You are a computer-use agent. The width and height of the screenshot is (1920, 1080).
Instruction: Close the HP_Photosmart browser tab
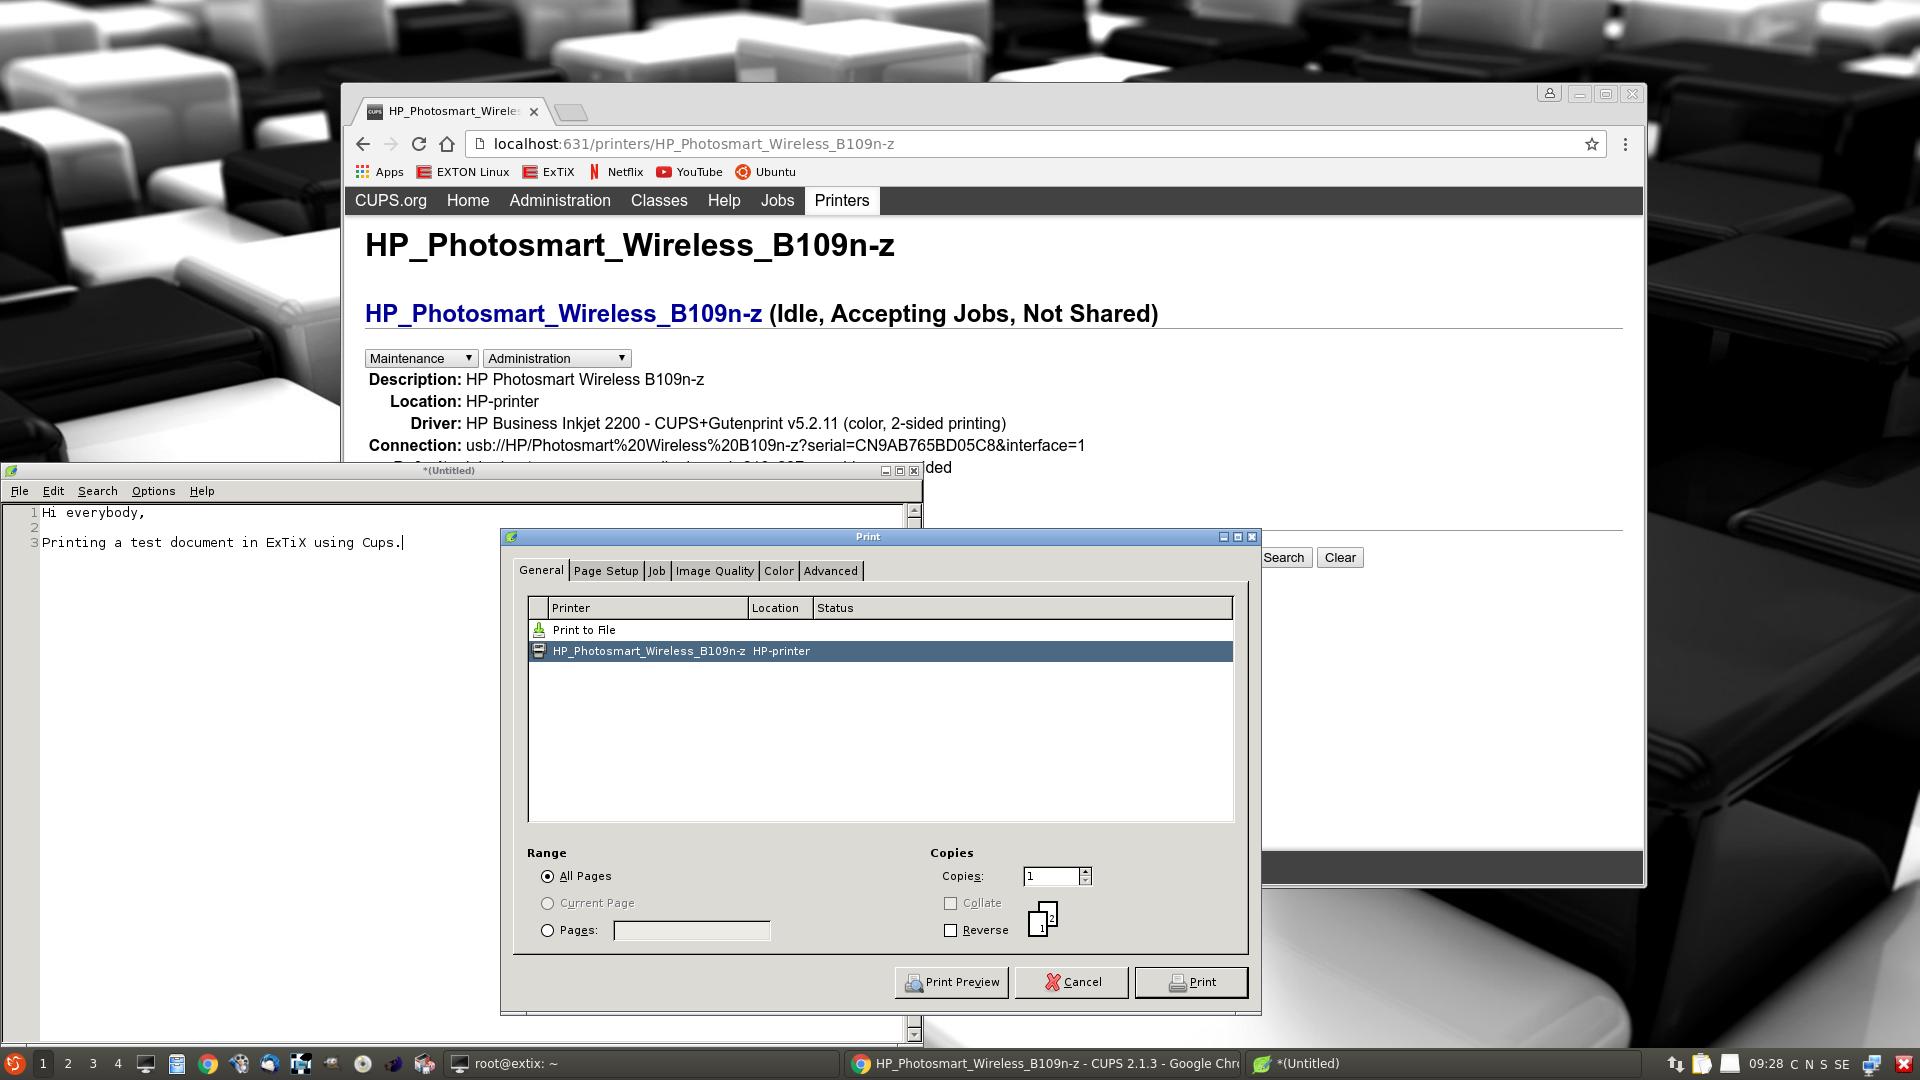tap(534, 111)
